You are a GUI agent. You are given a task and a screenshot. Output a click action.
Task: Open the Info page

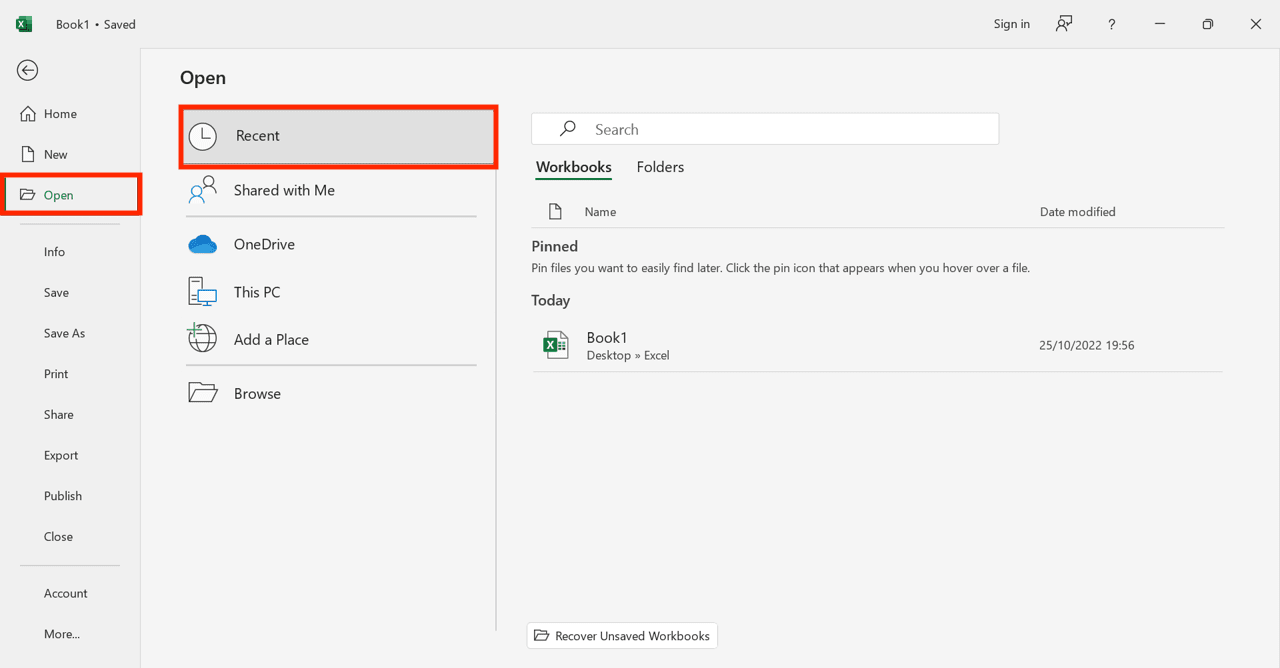(54, 252)
